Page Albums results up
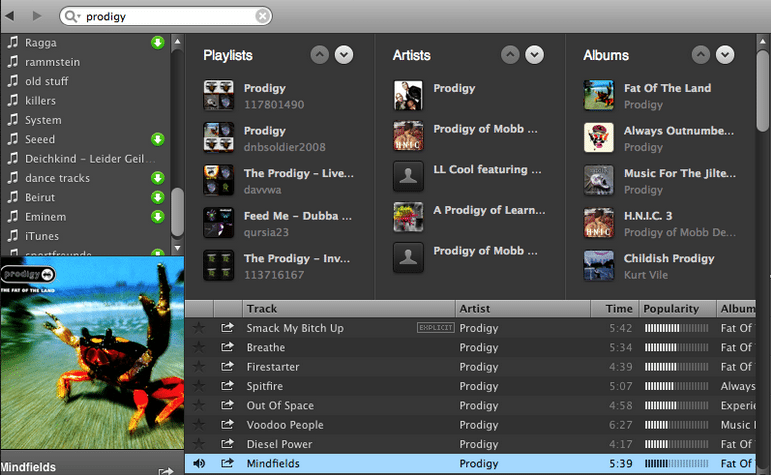Viewport: 771px width, 475px height. click(x=701, y=55)
